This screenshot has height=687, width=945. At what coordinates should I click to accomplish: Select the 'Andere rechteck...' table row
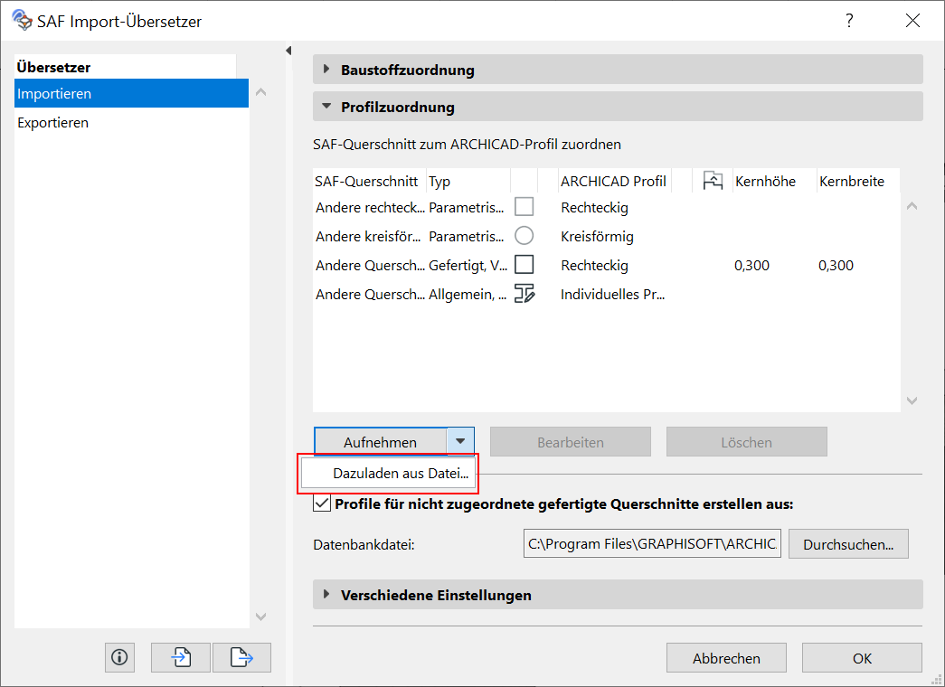pos(606,207)
